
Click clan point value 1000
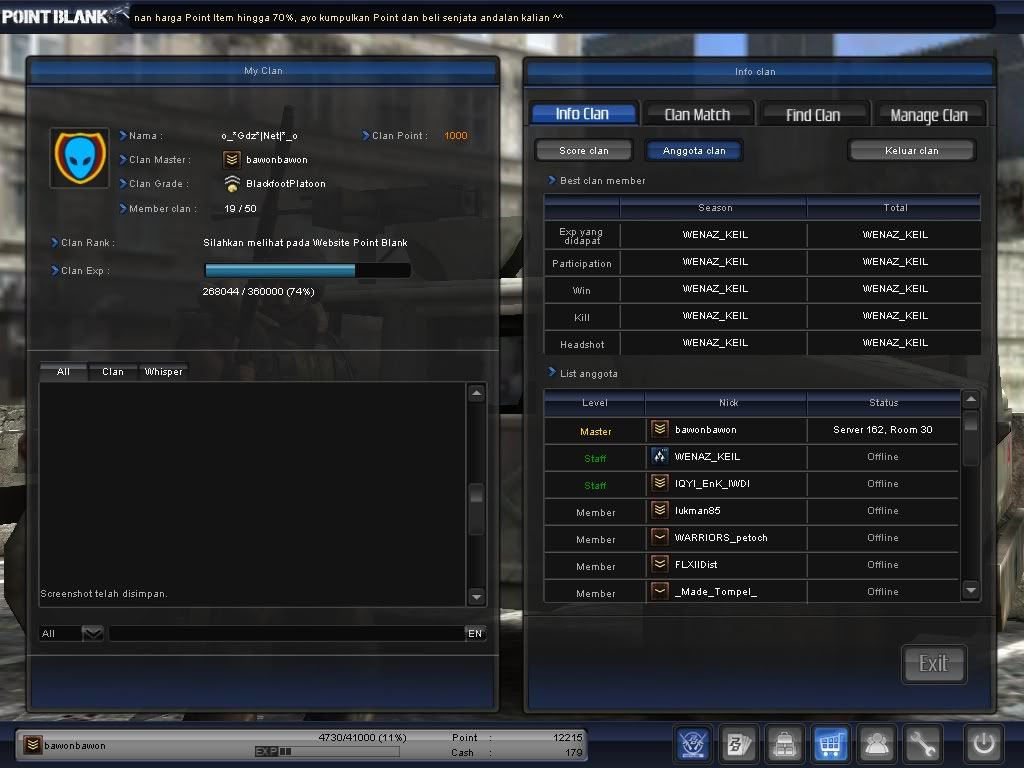pyautogui.click(x=456, y=135)
